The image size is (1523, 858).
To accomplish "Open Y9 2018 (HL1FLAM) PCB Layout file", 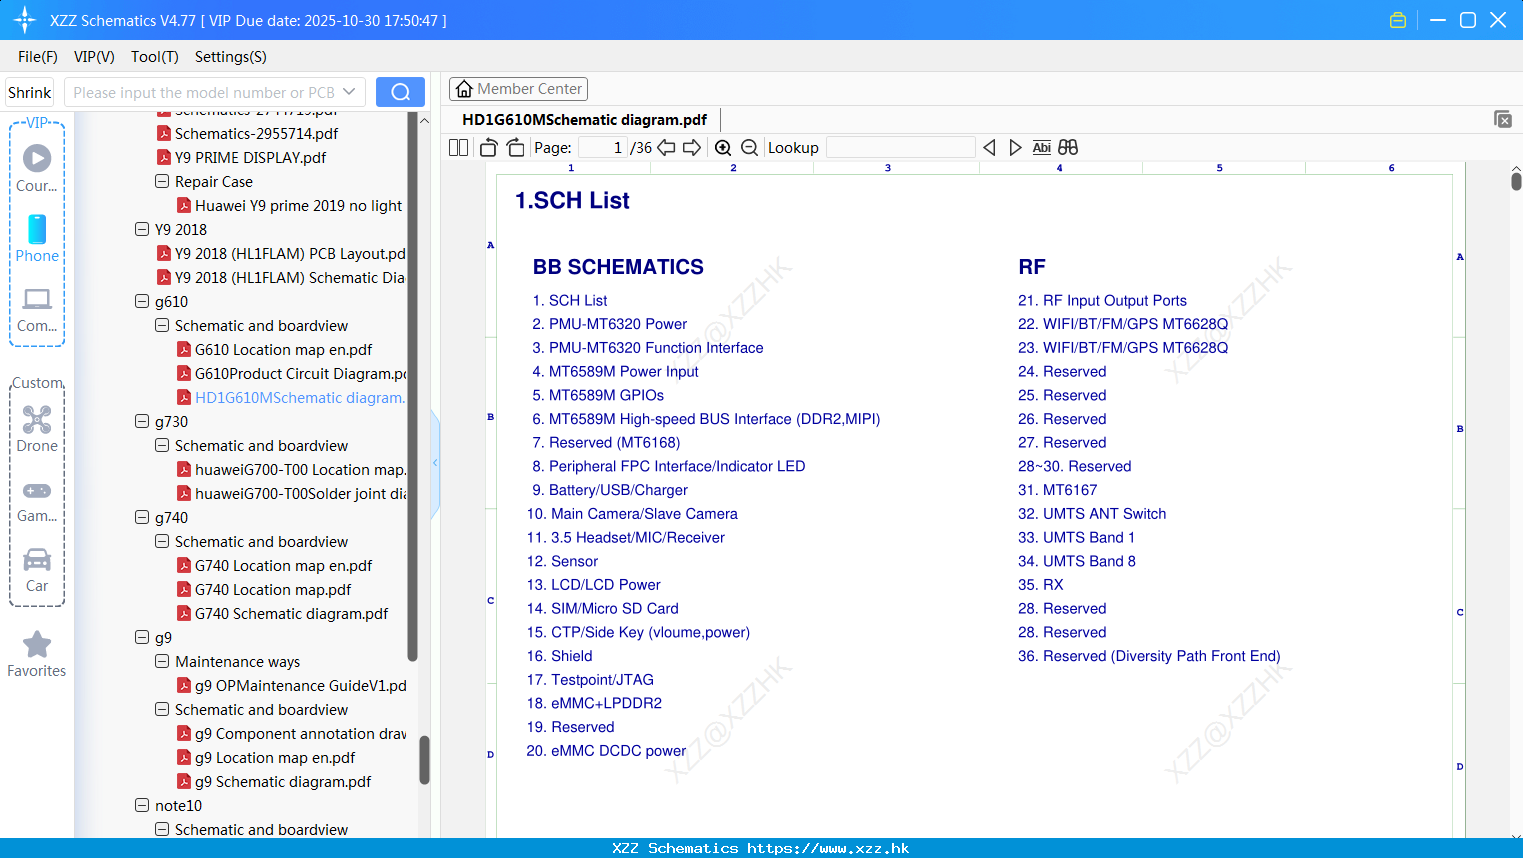I will (281, 253).
